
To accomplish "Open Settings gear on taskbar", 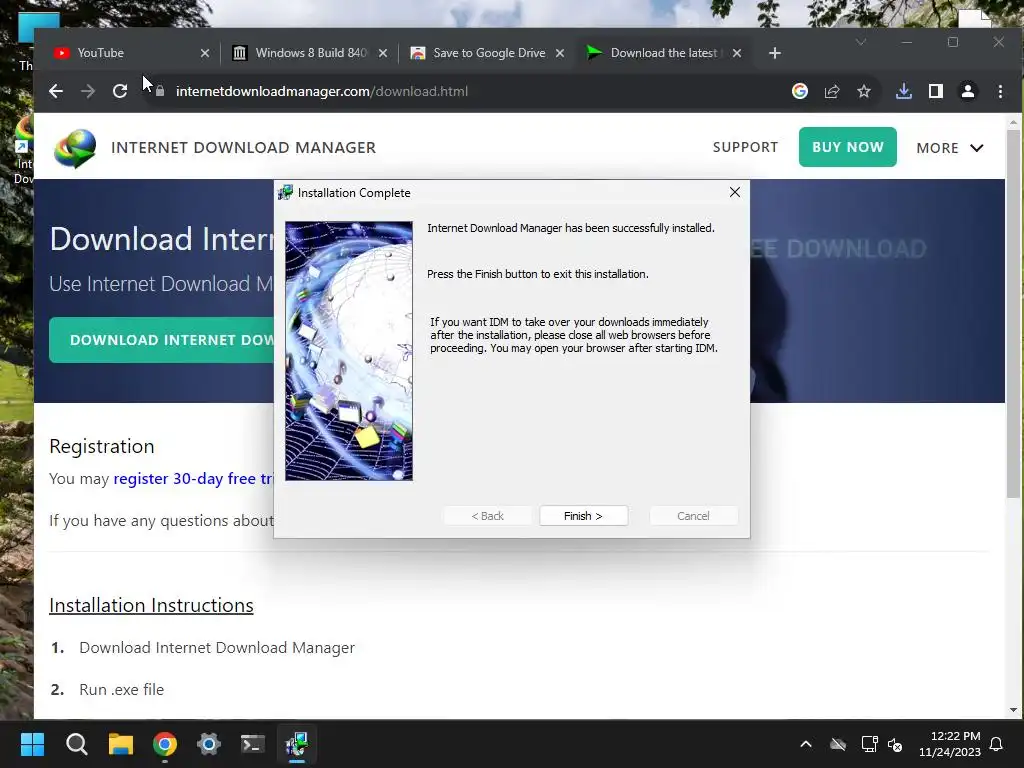I will click(209, 744).
